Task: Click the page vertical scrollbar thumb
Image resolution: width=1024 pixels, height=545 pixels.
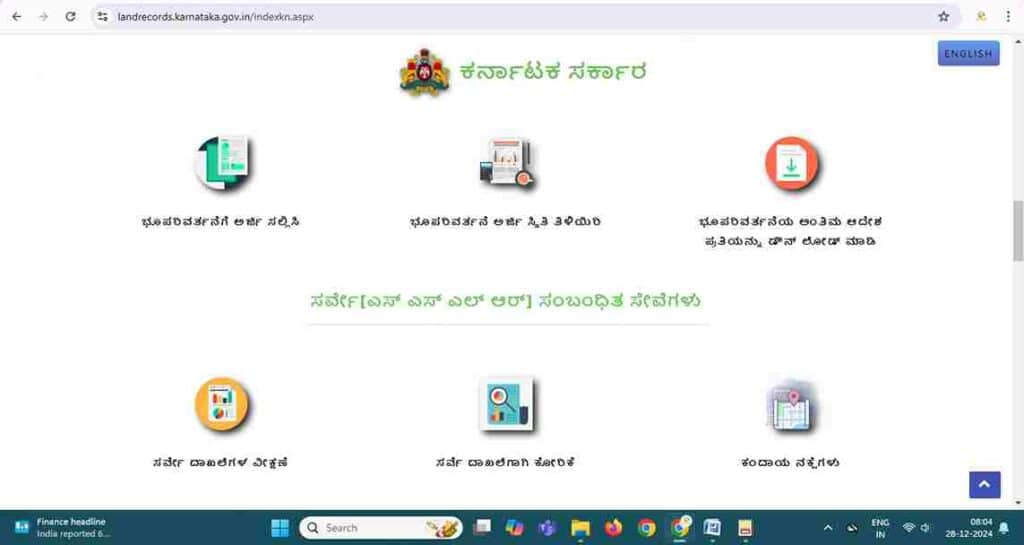Action: 1018,230
